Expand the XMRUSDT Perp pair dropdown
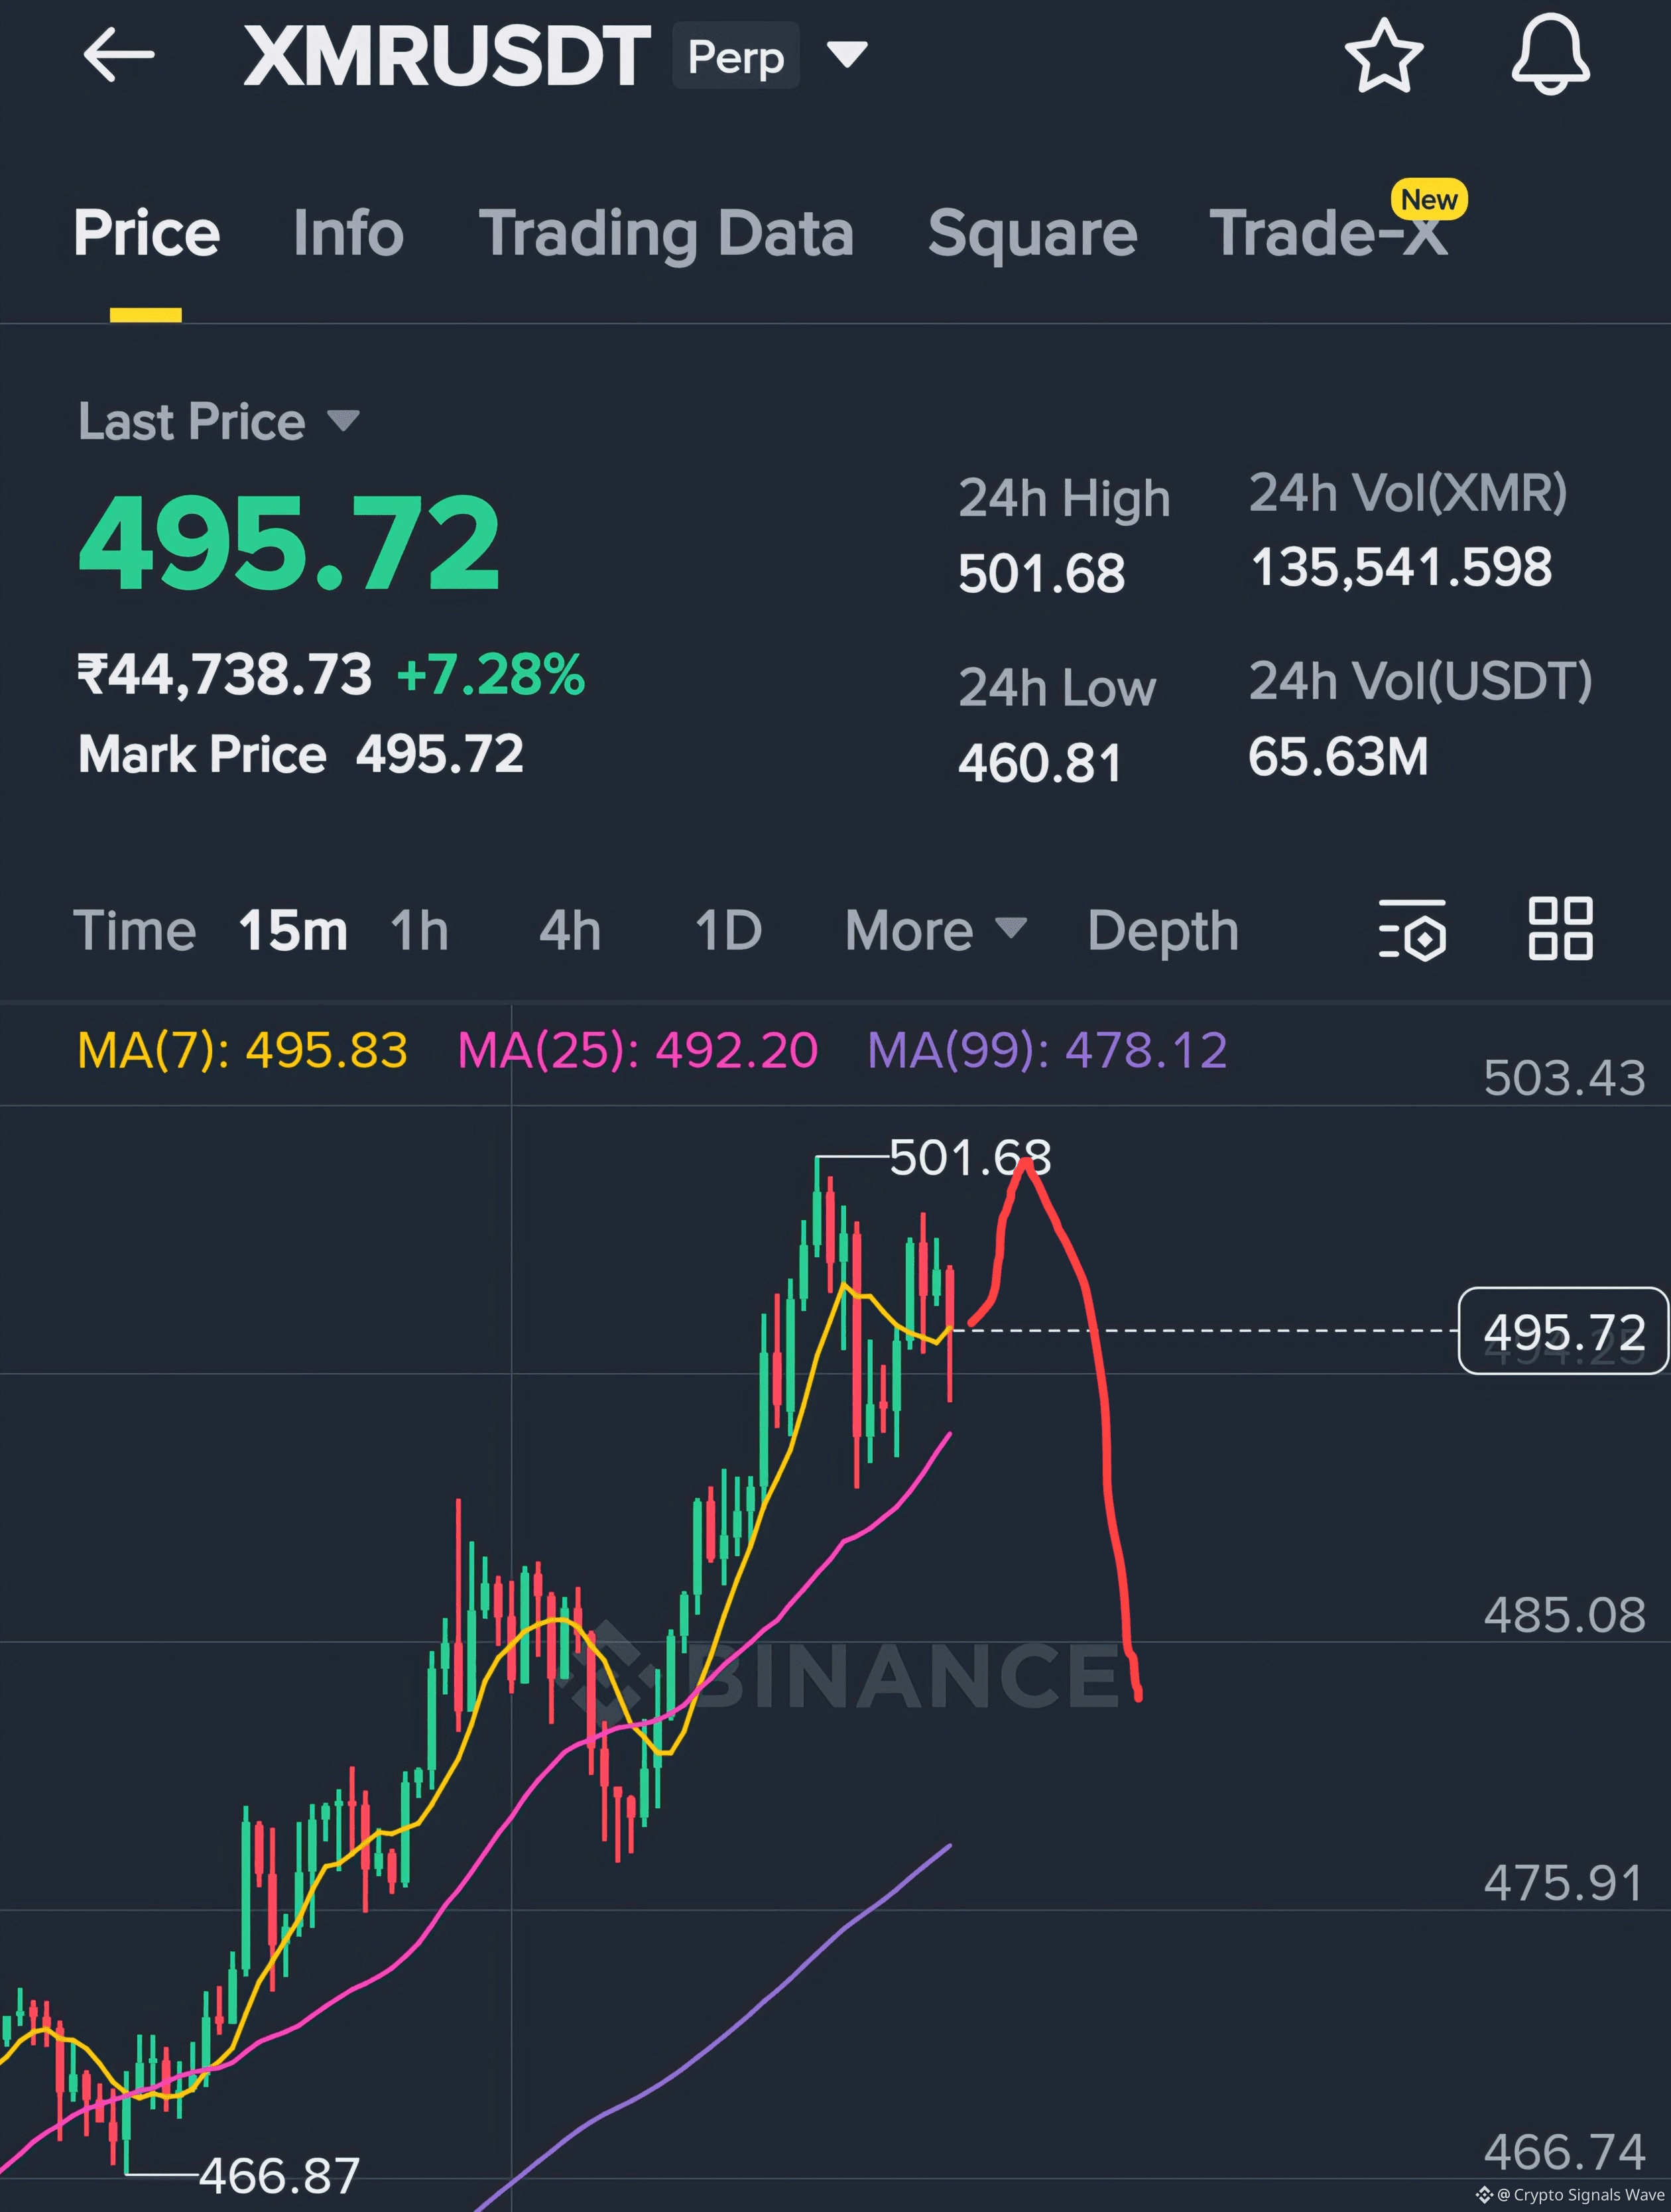1671x2212 pixels. [x=847, y=54]
